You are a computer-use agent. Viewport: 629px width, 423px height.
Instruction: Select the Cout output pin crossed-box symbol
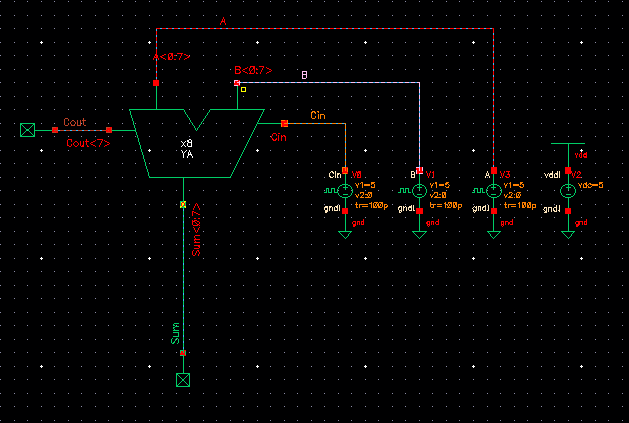[28, 130]
